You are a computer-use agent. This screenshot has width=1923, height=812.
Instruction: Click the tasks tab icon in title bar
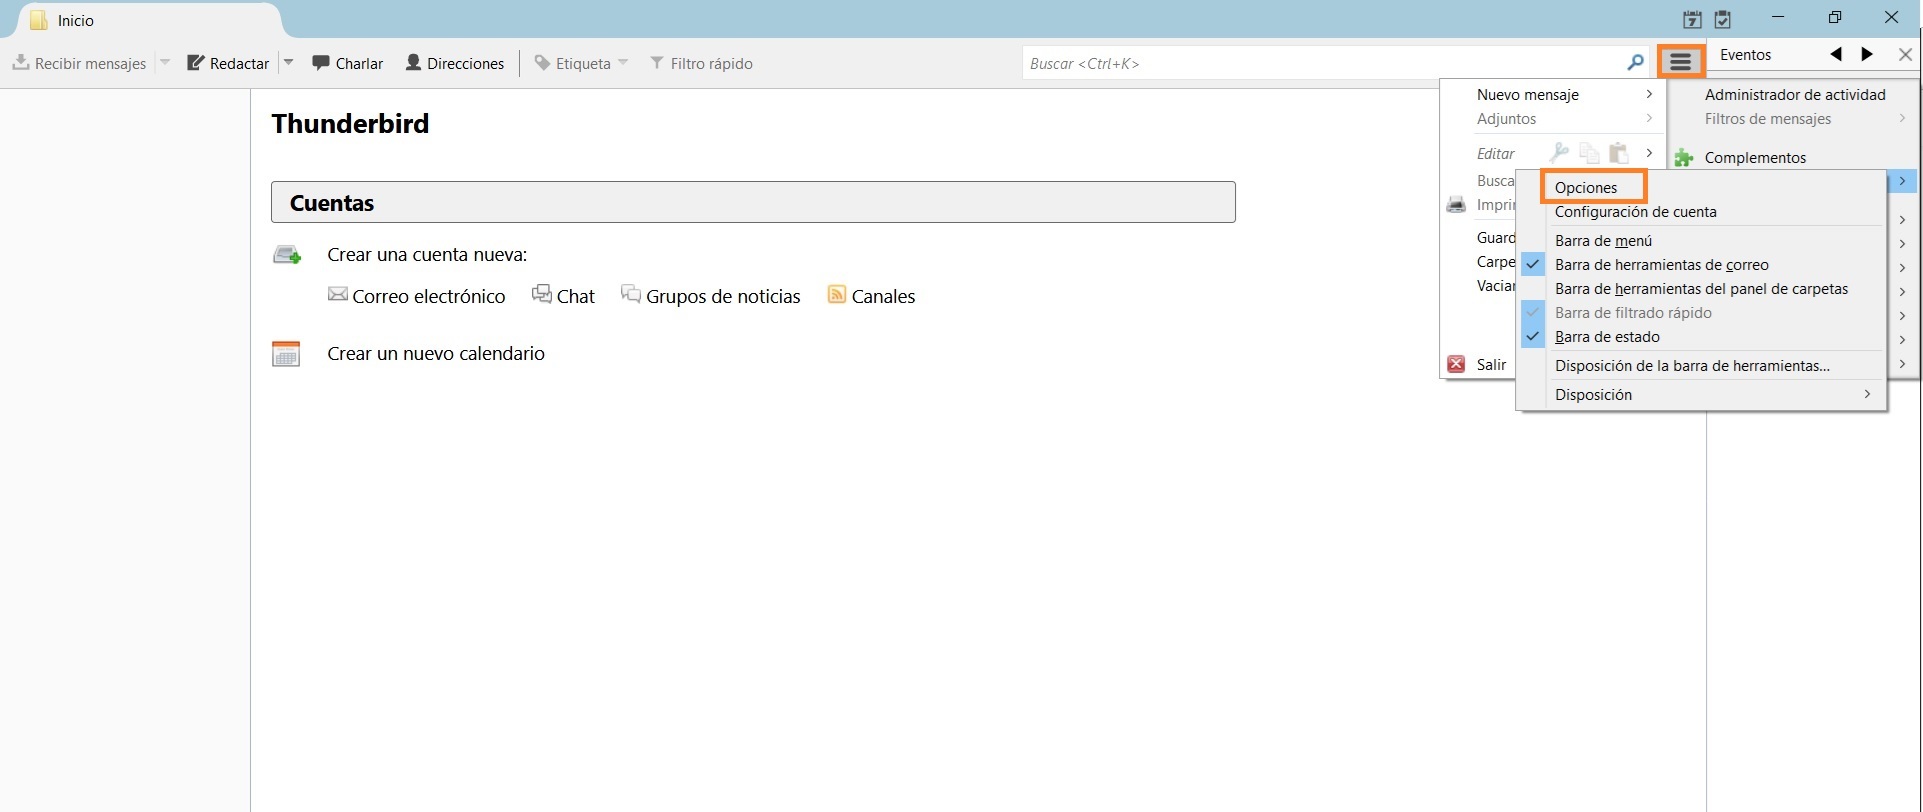[1722, 19]
